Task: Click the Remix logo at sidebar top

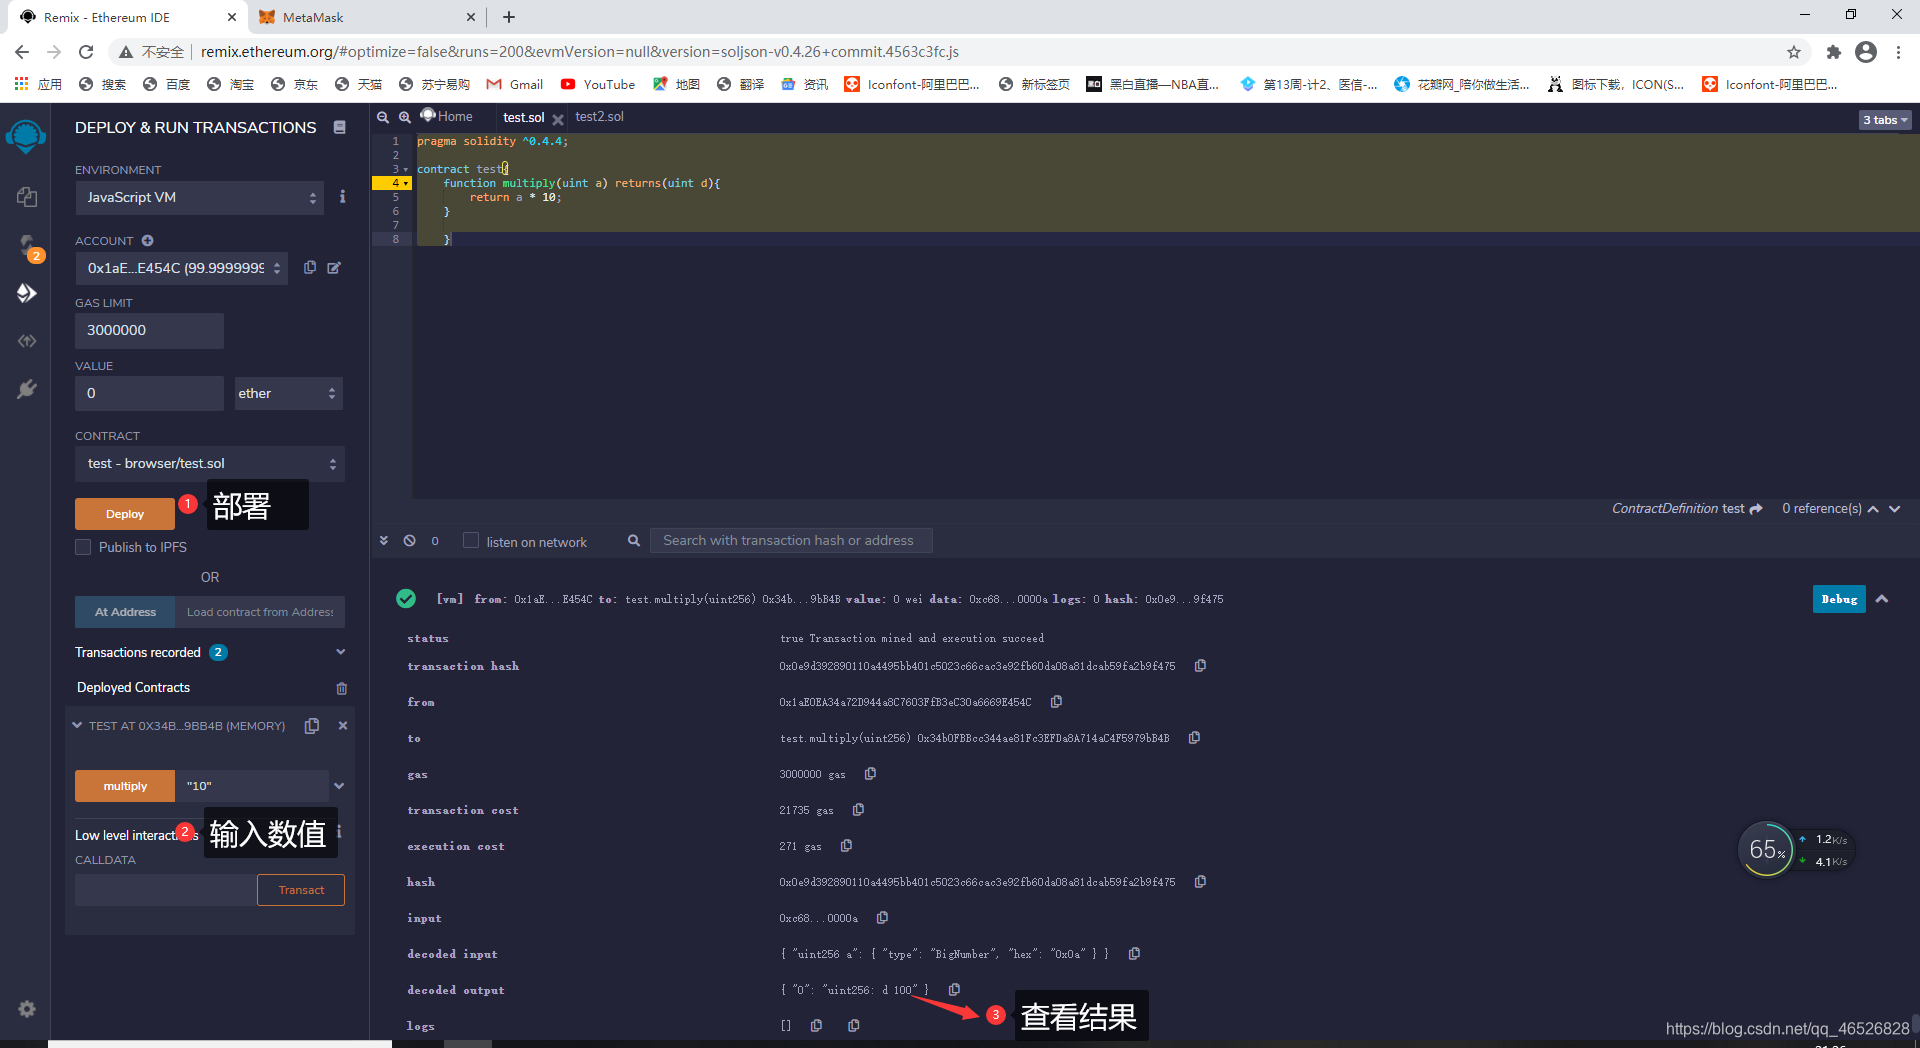Action: point(26,136)
